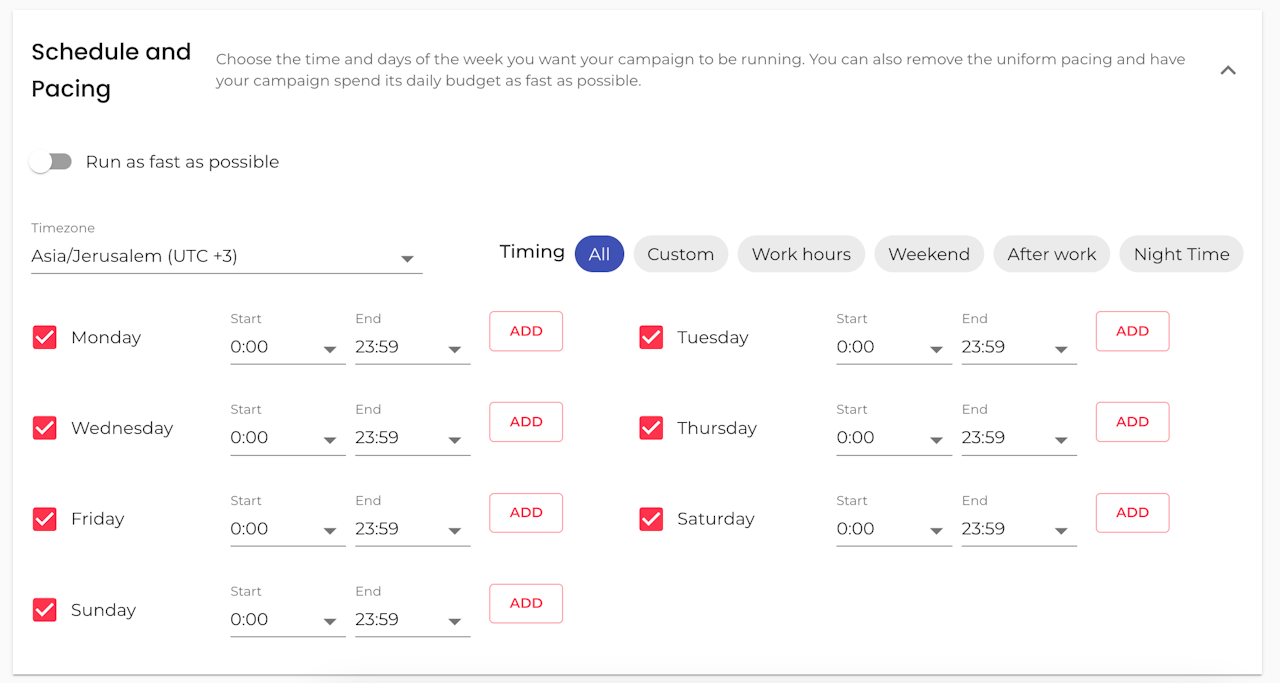
Task: Select After work timing preset
Action: pyautogui.click(x=1051, y=254)
